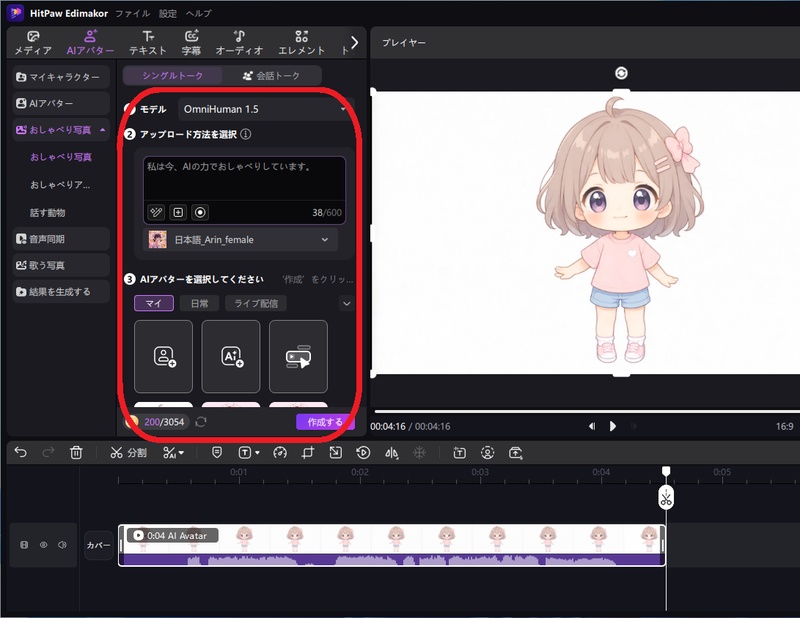This screenshot has height=618, width=800.
Task: Click the marker shield icon
Action: (217, 452)
